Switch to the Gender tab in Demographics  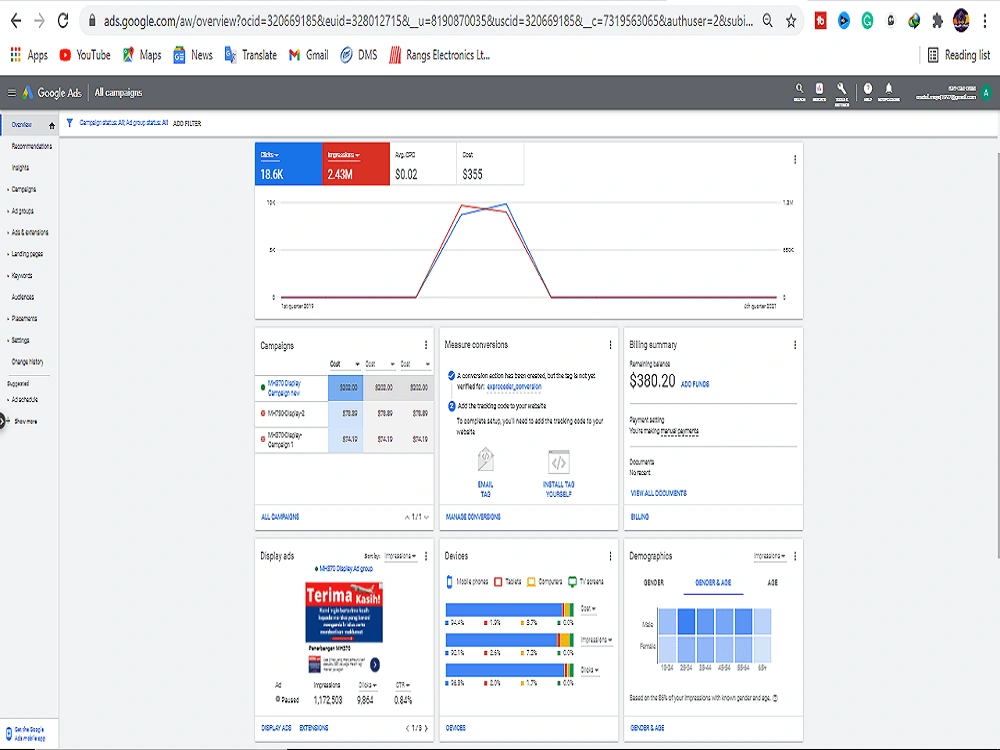pyautogui.click(x=653, y=582)
